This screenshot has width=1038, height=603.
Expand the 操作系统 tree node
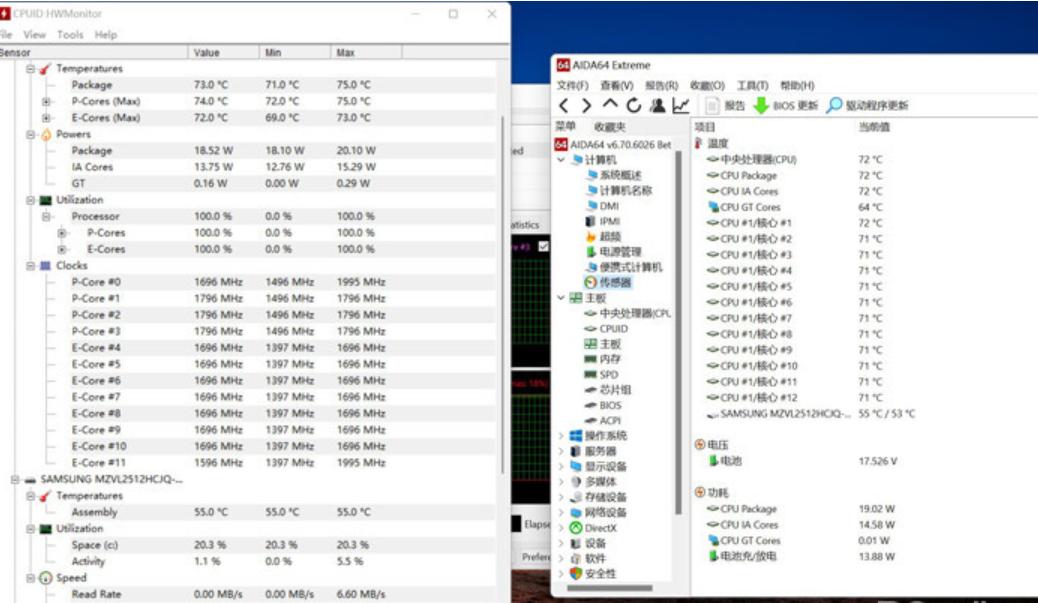click(x=561, y=436)
